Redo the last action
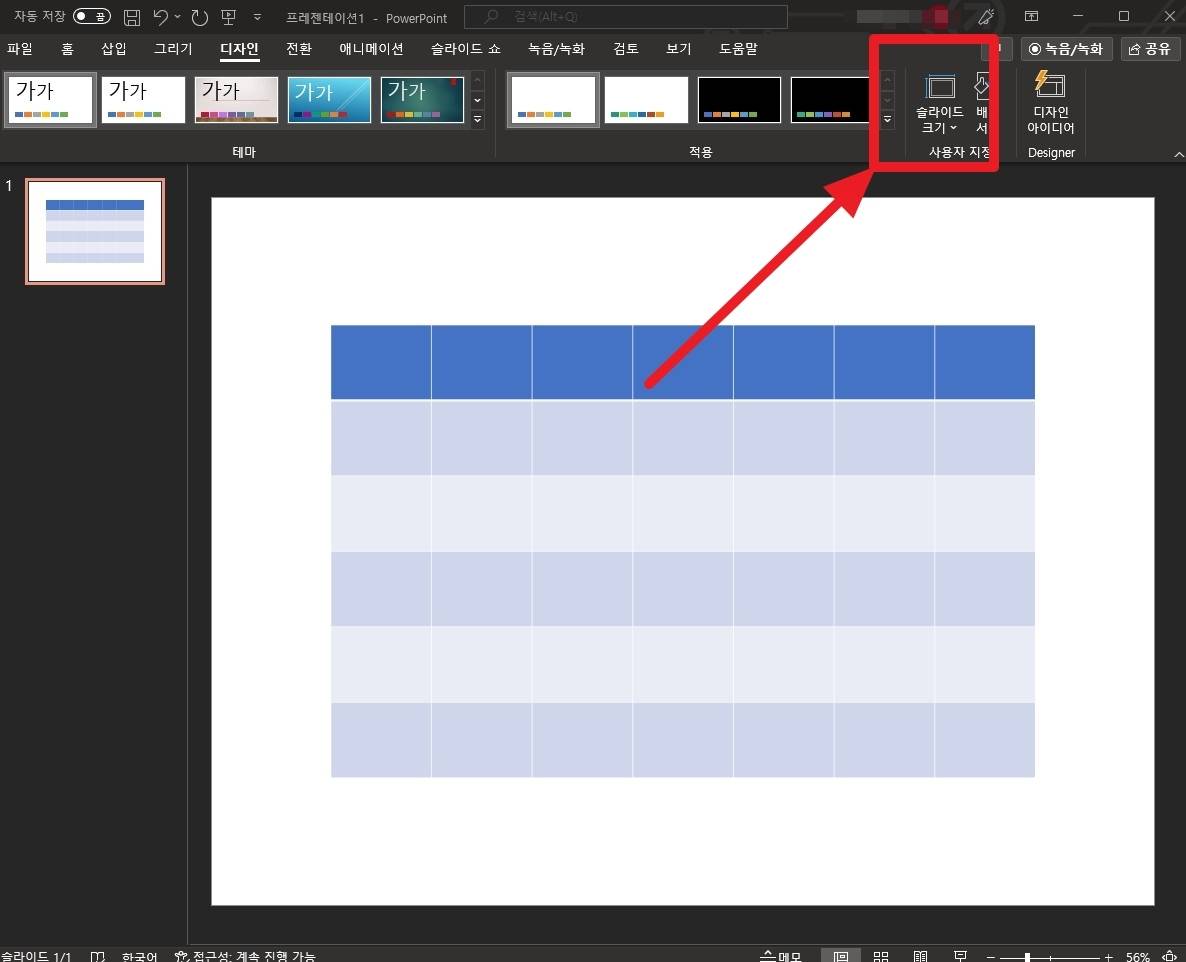This screenshot has width=1186, height=962. point(200,17)
